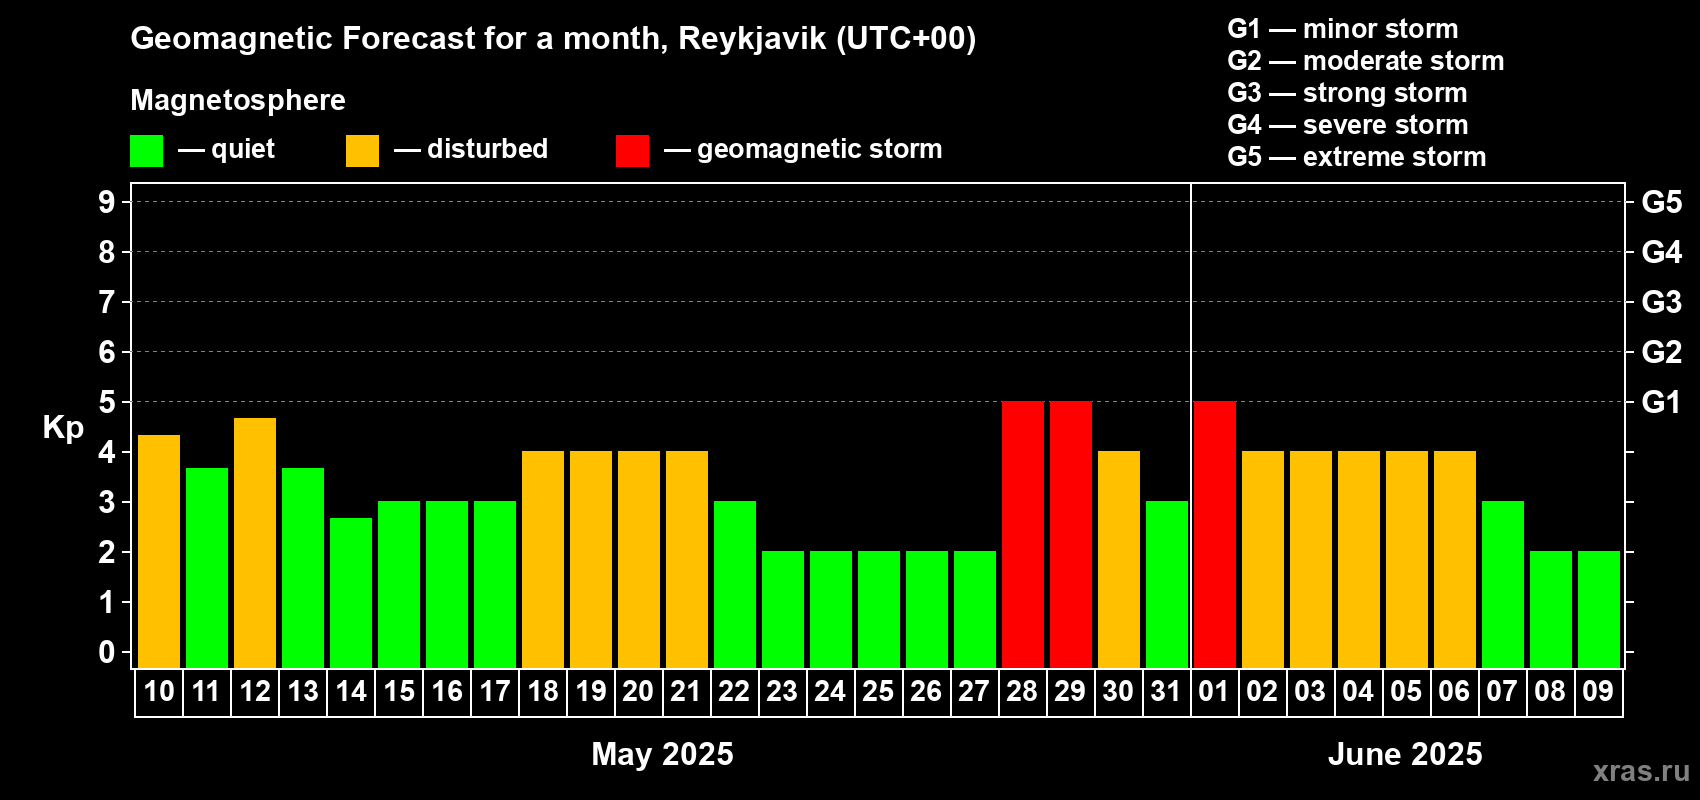Select the red bar for May 29

[1071, 535]
